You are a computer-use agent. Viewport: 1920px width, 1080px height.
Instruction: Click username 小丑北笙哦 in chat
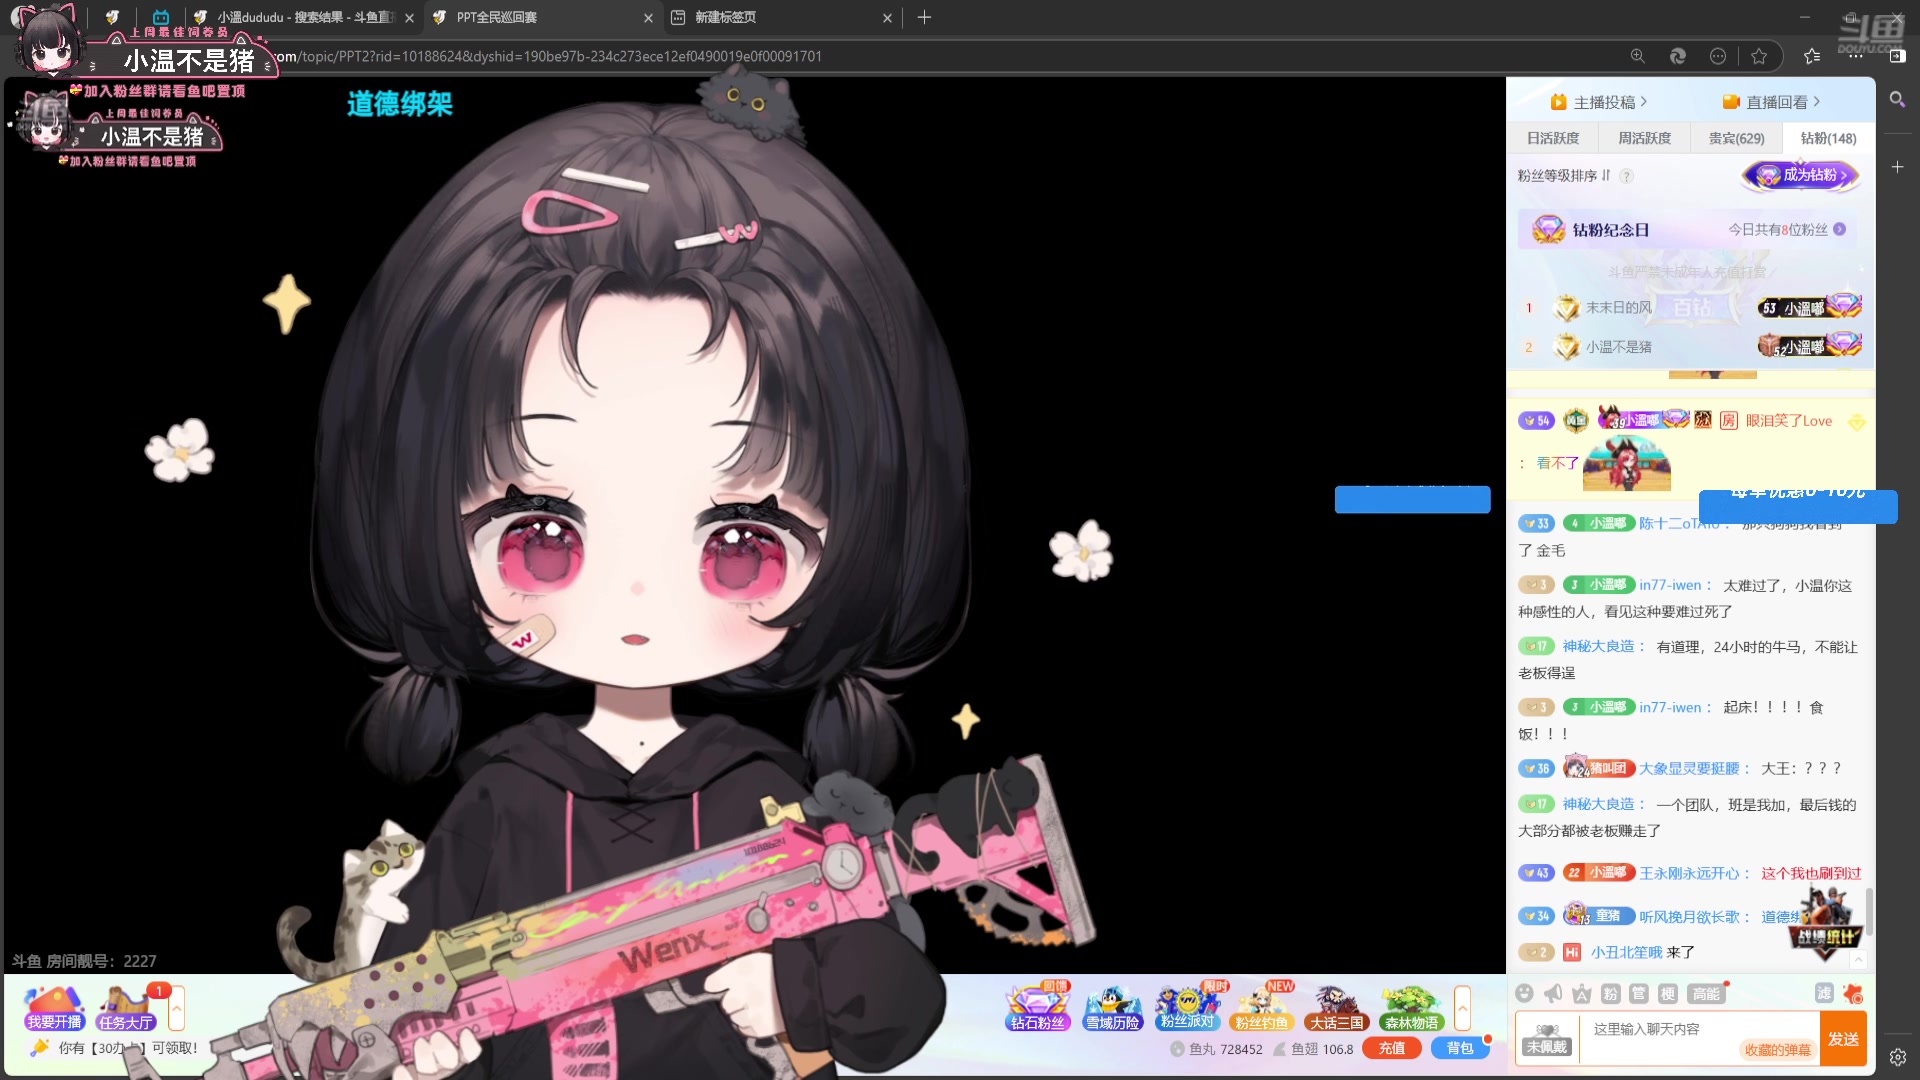click(1626, 952)
